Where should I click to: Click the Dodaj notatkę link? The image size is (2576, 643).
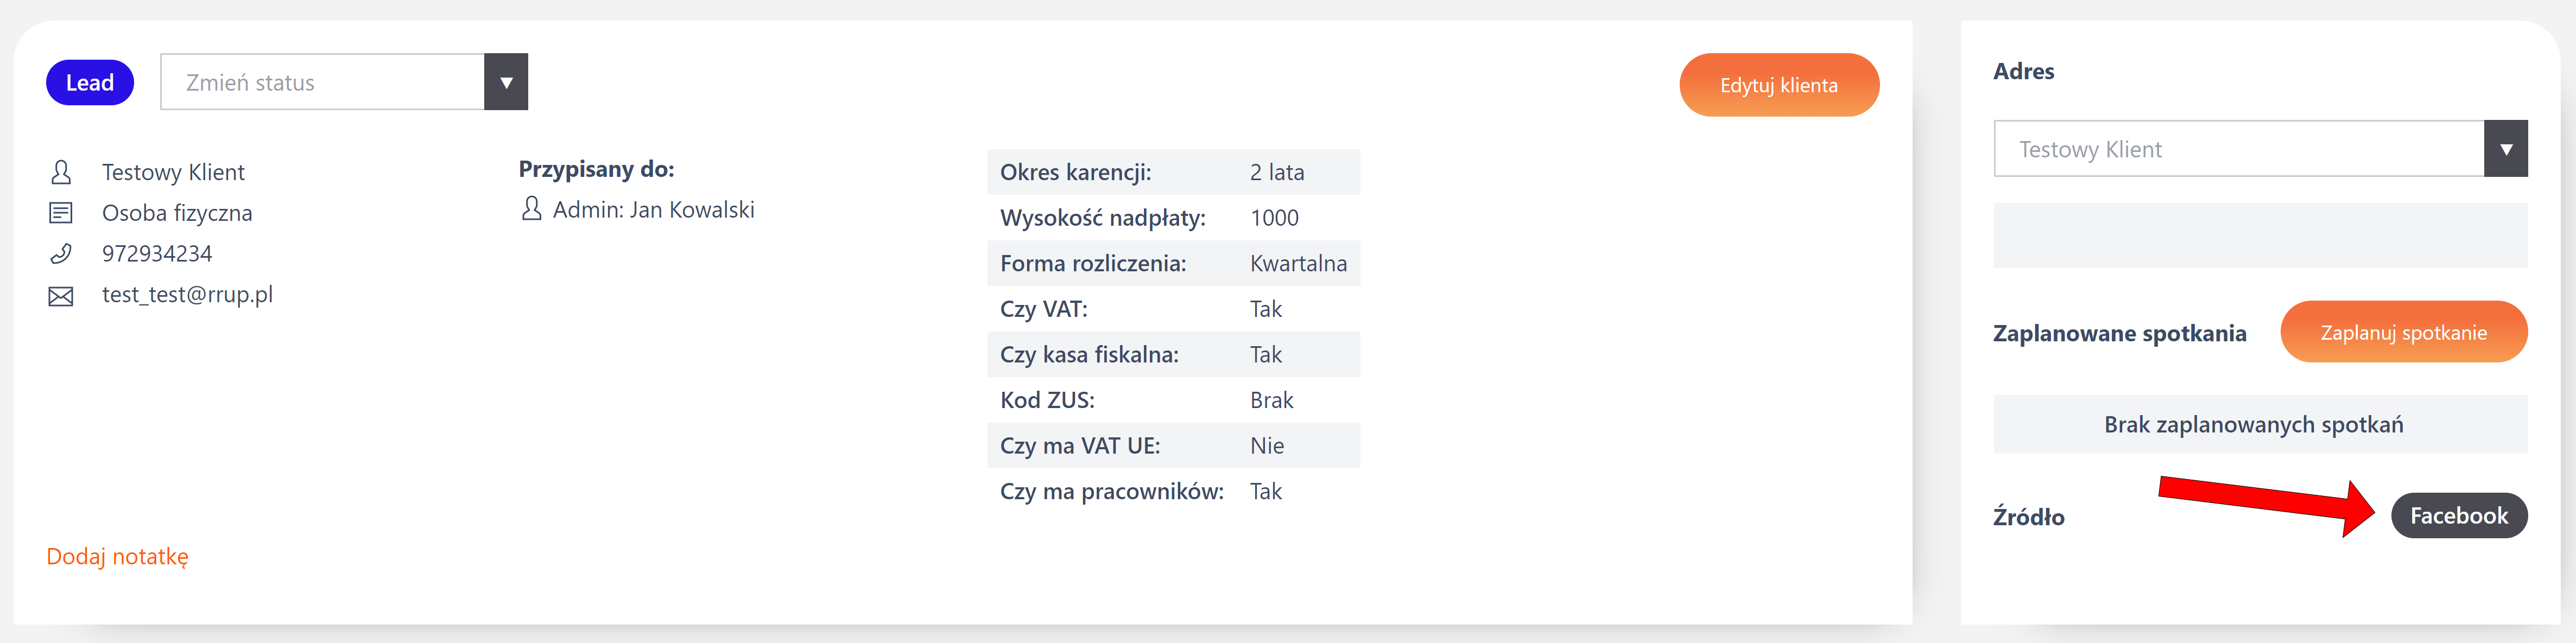[x=117, y=556]
